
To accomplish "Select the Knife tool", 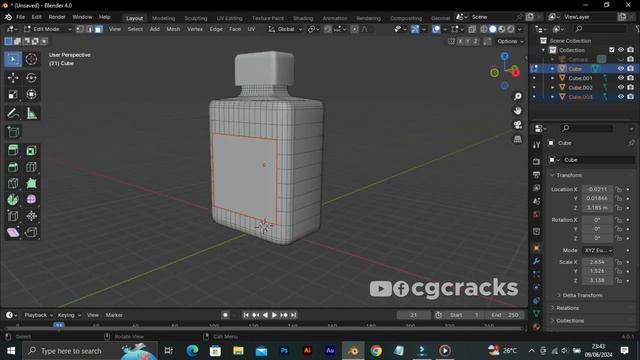I will pyautogui.click(x=13, y=183).
